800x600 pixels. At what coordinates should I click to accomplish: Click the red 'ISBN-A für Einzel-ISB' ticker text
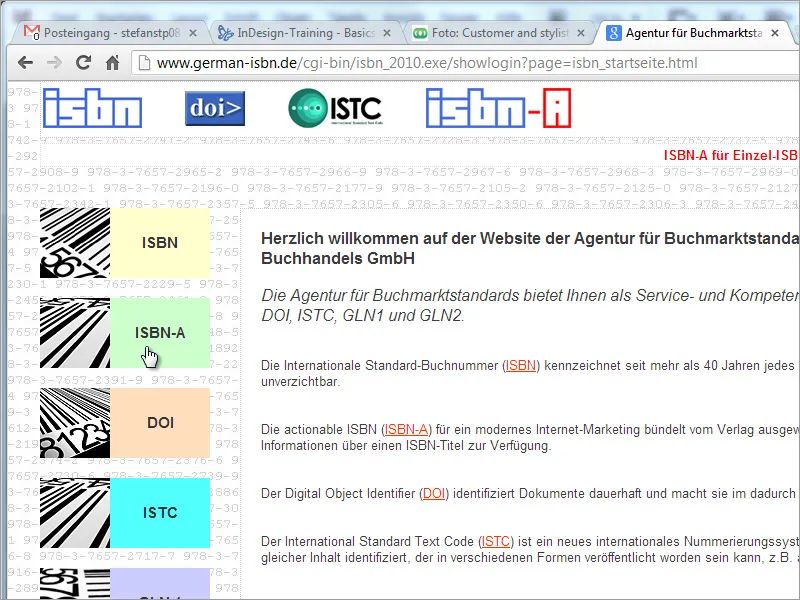coord(731,156)
